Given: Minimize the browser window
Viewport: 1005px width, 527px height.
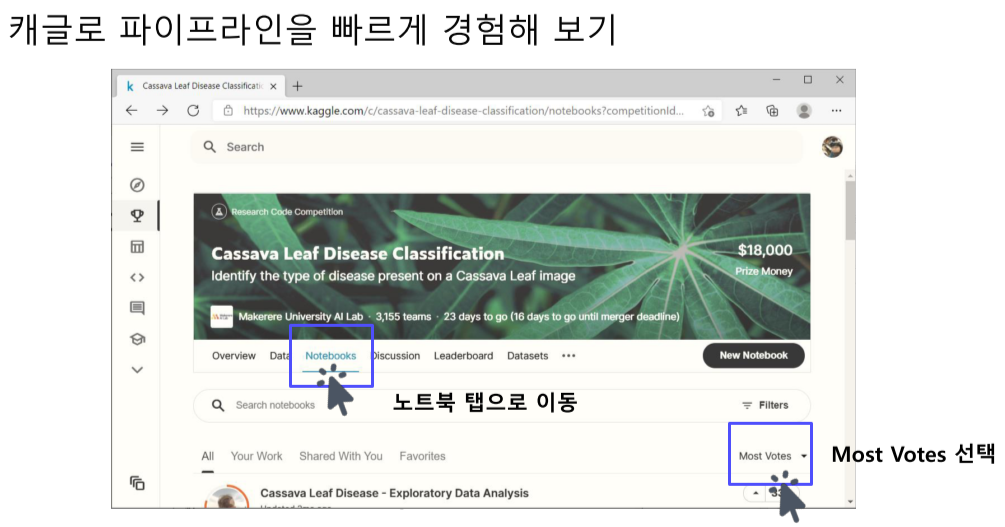Looking at the screenshot, I should (776, 79).
